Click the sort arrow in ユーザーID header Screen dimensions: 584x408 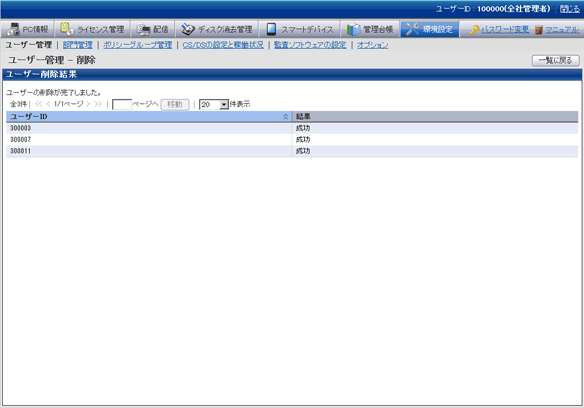[x=286, y=117]
